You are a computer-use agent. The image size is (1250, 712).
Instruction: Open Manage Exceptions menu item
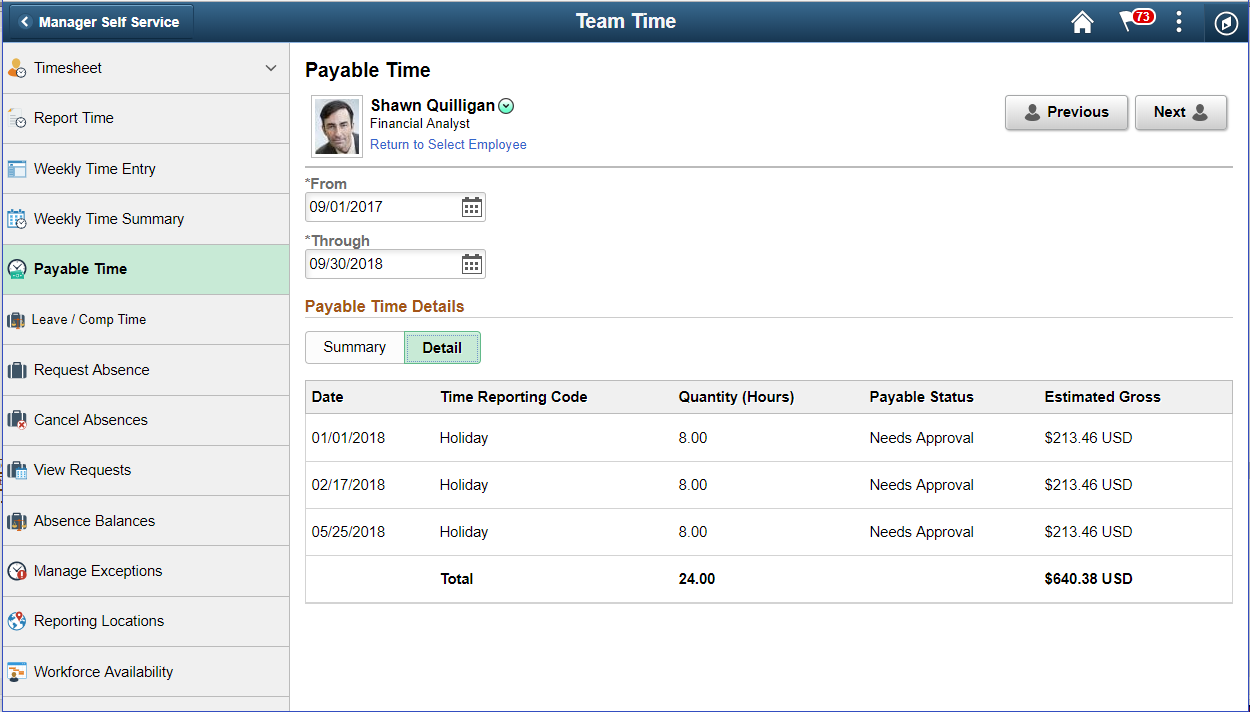(146, 571)
